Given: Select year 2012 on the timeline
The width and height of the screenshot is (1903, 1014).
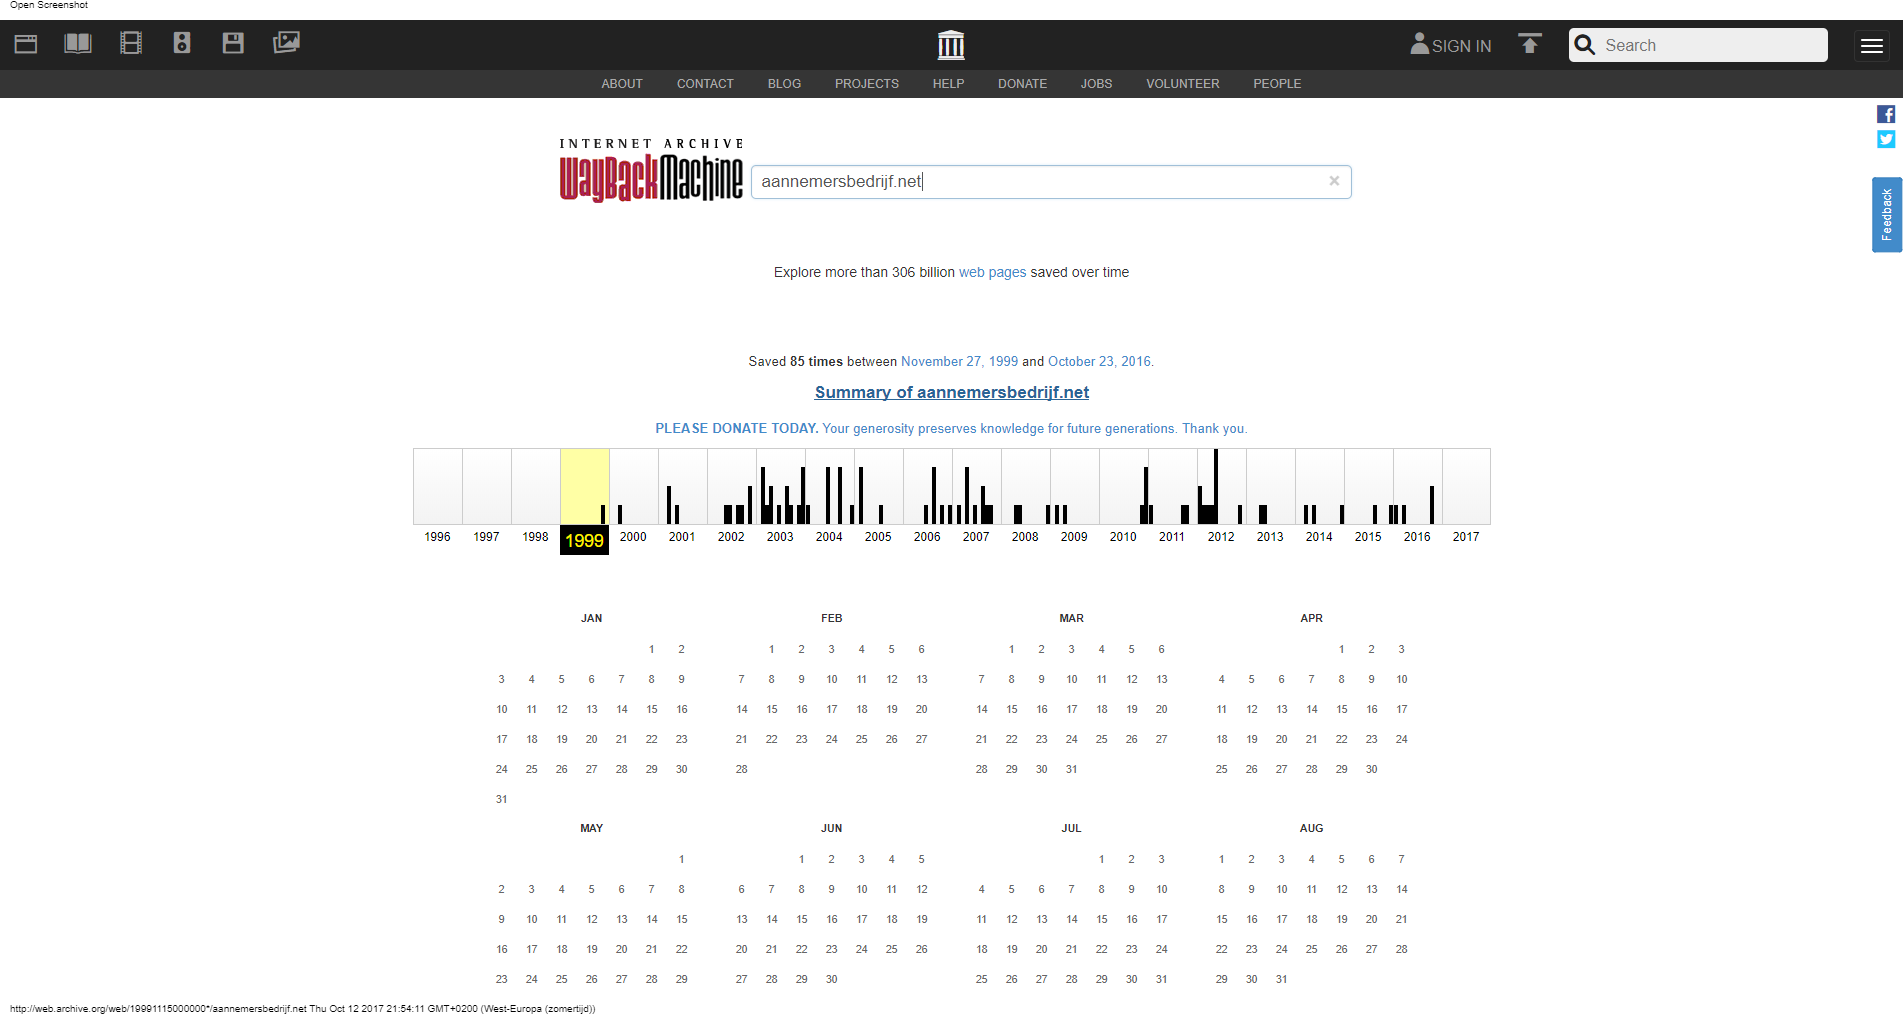Looking at the screenshot, I should click(x=1221, y=537).
